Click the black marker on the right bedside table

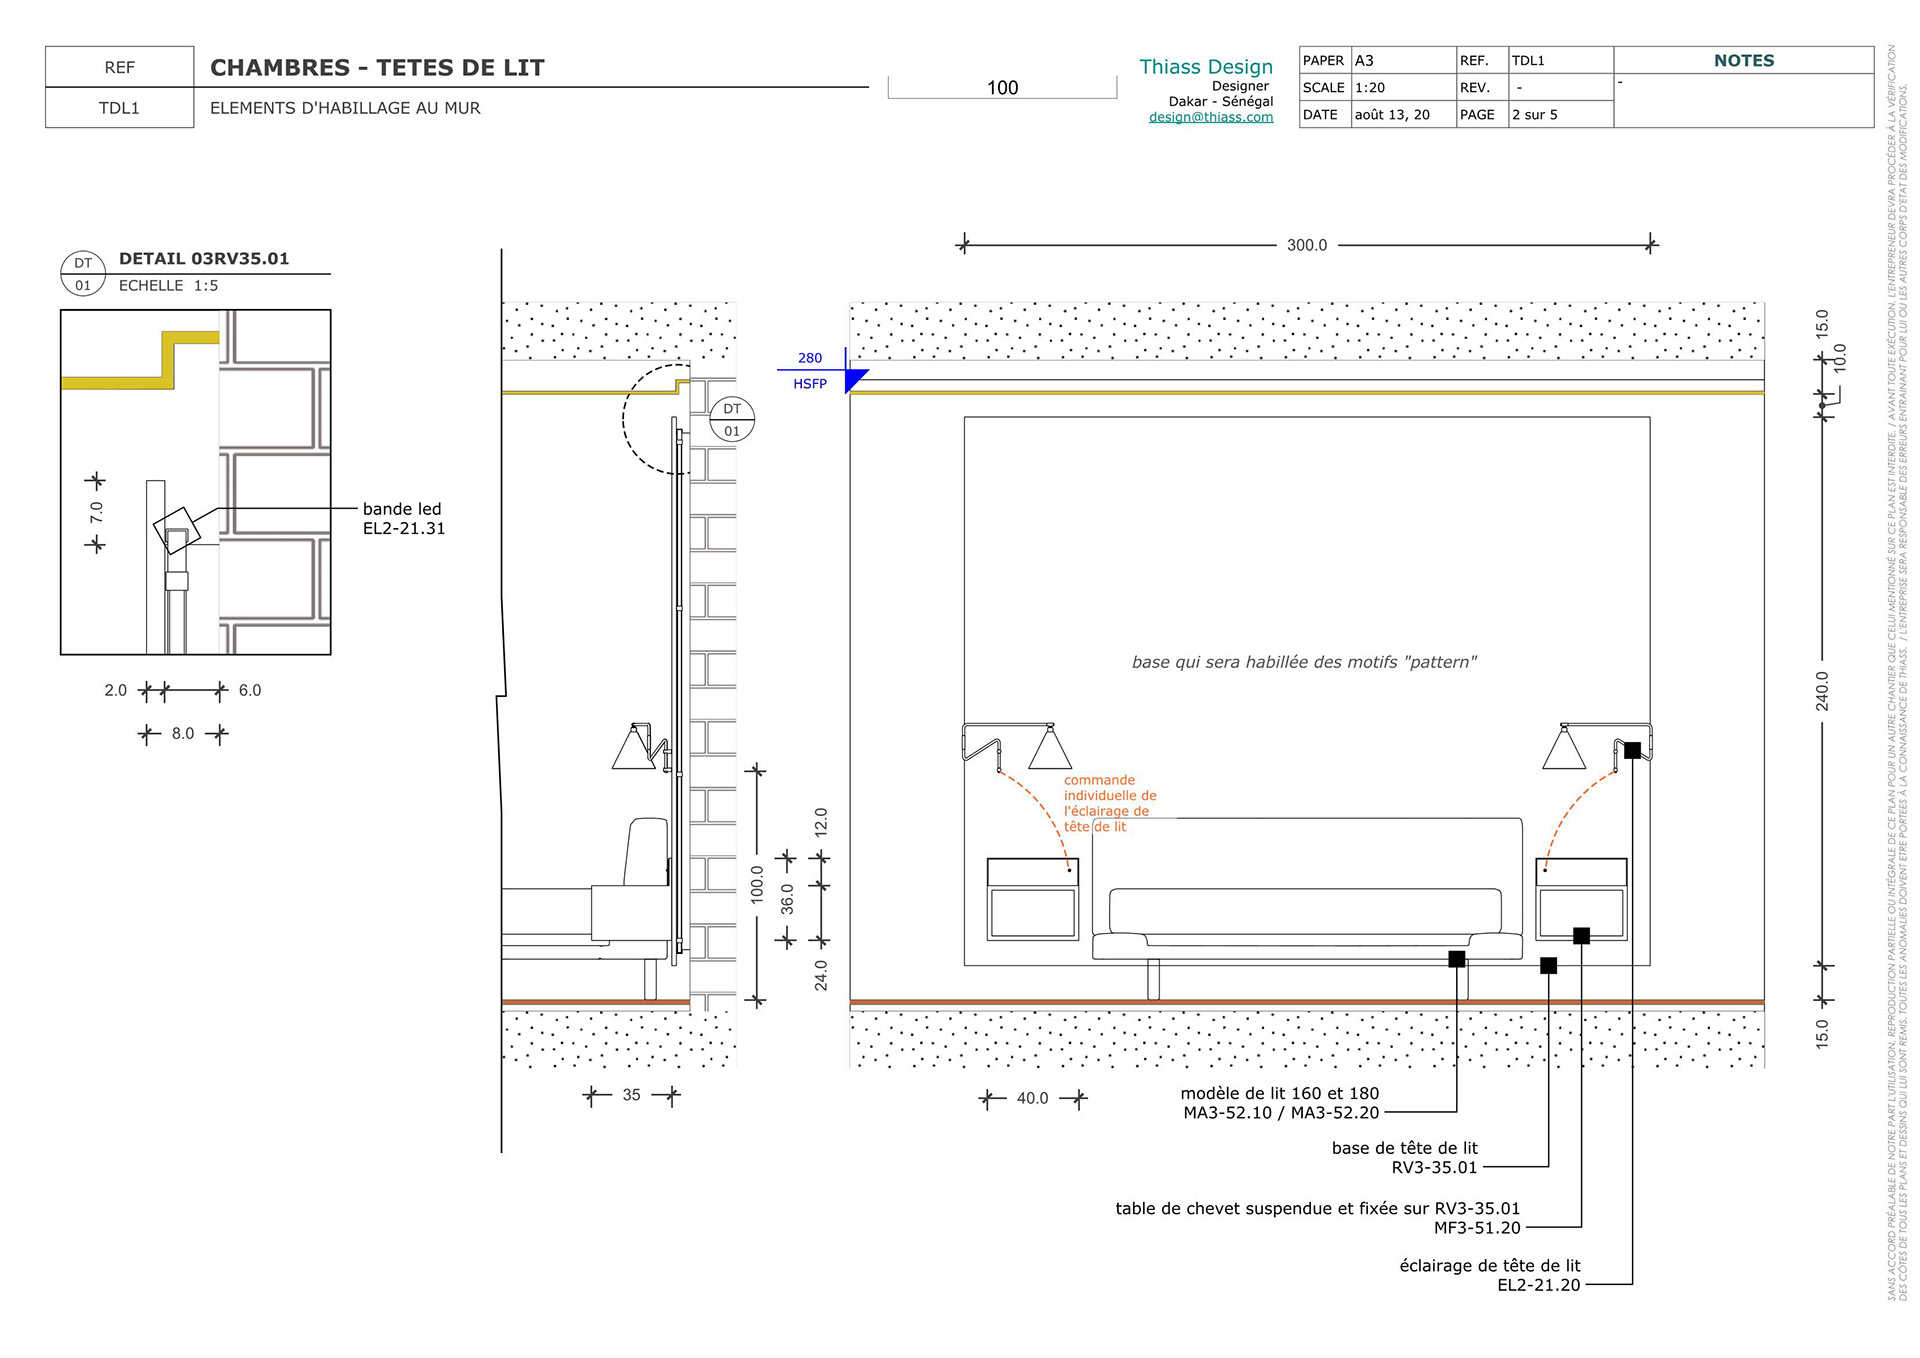(x=1581, y=936)
